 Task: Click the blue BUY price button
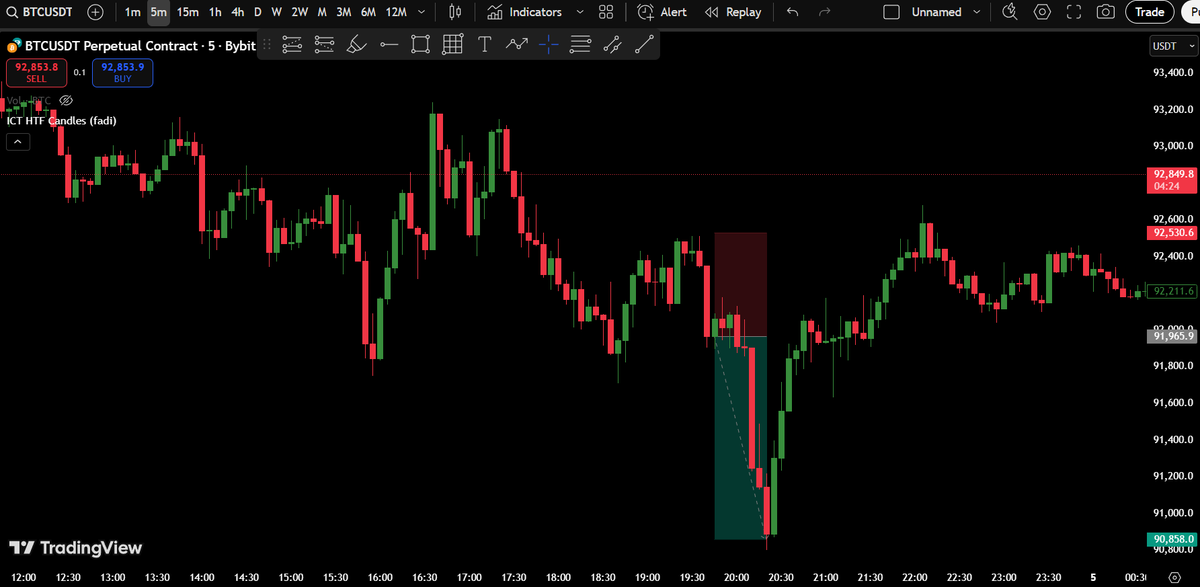click(122, 73)
